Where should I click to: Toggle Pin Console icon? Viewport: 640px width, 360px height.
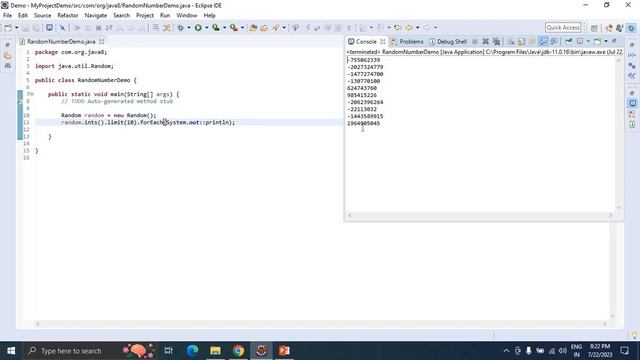569,41
